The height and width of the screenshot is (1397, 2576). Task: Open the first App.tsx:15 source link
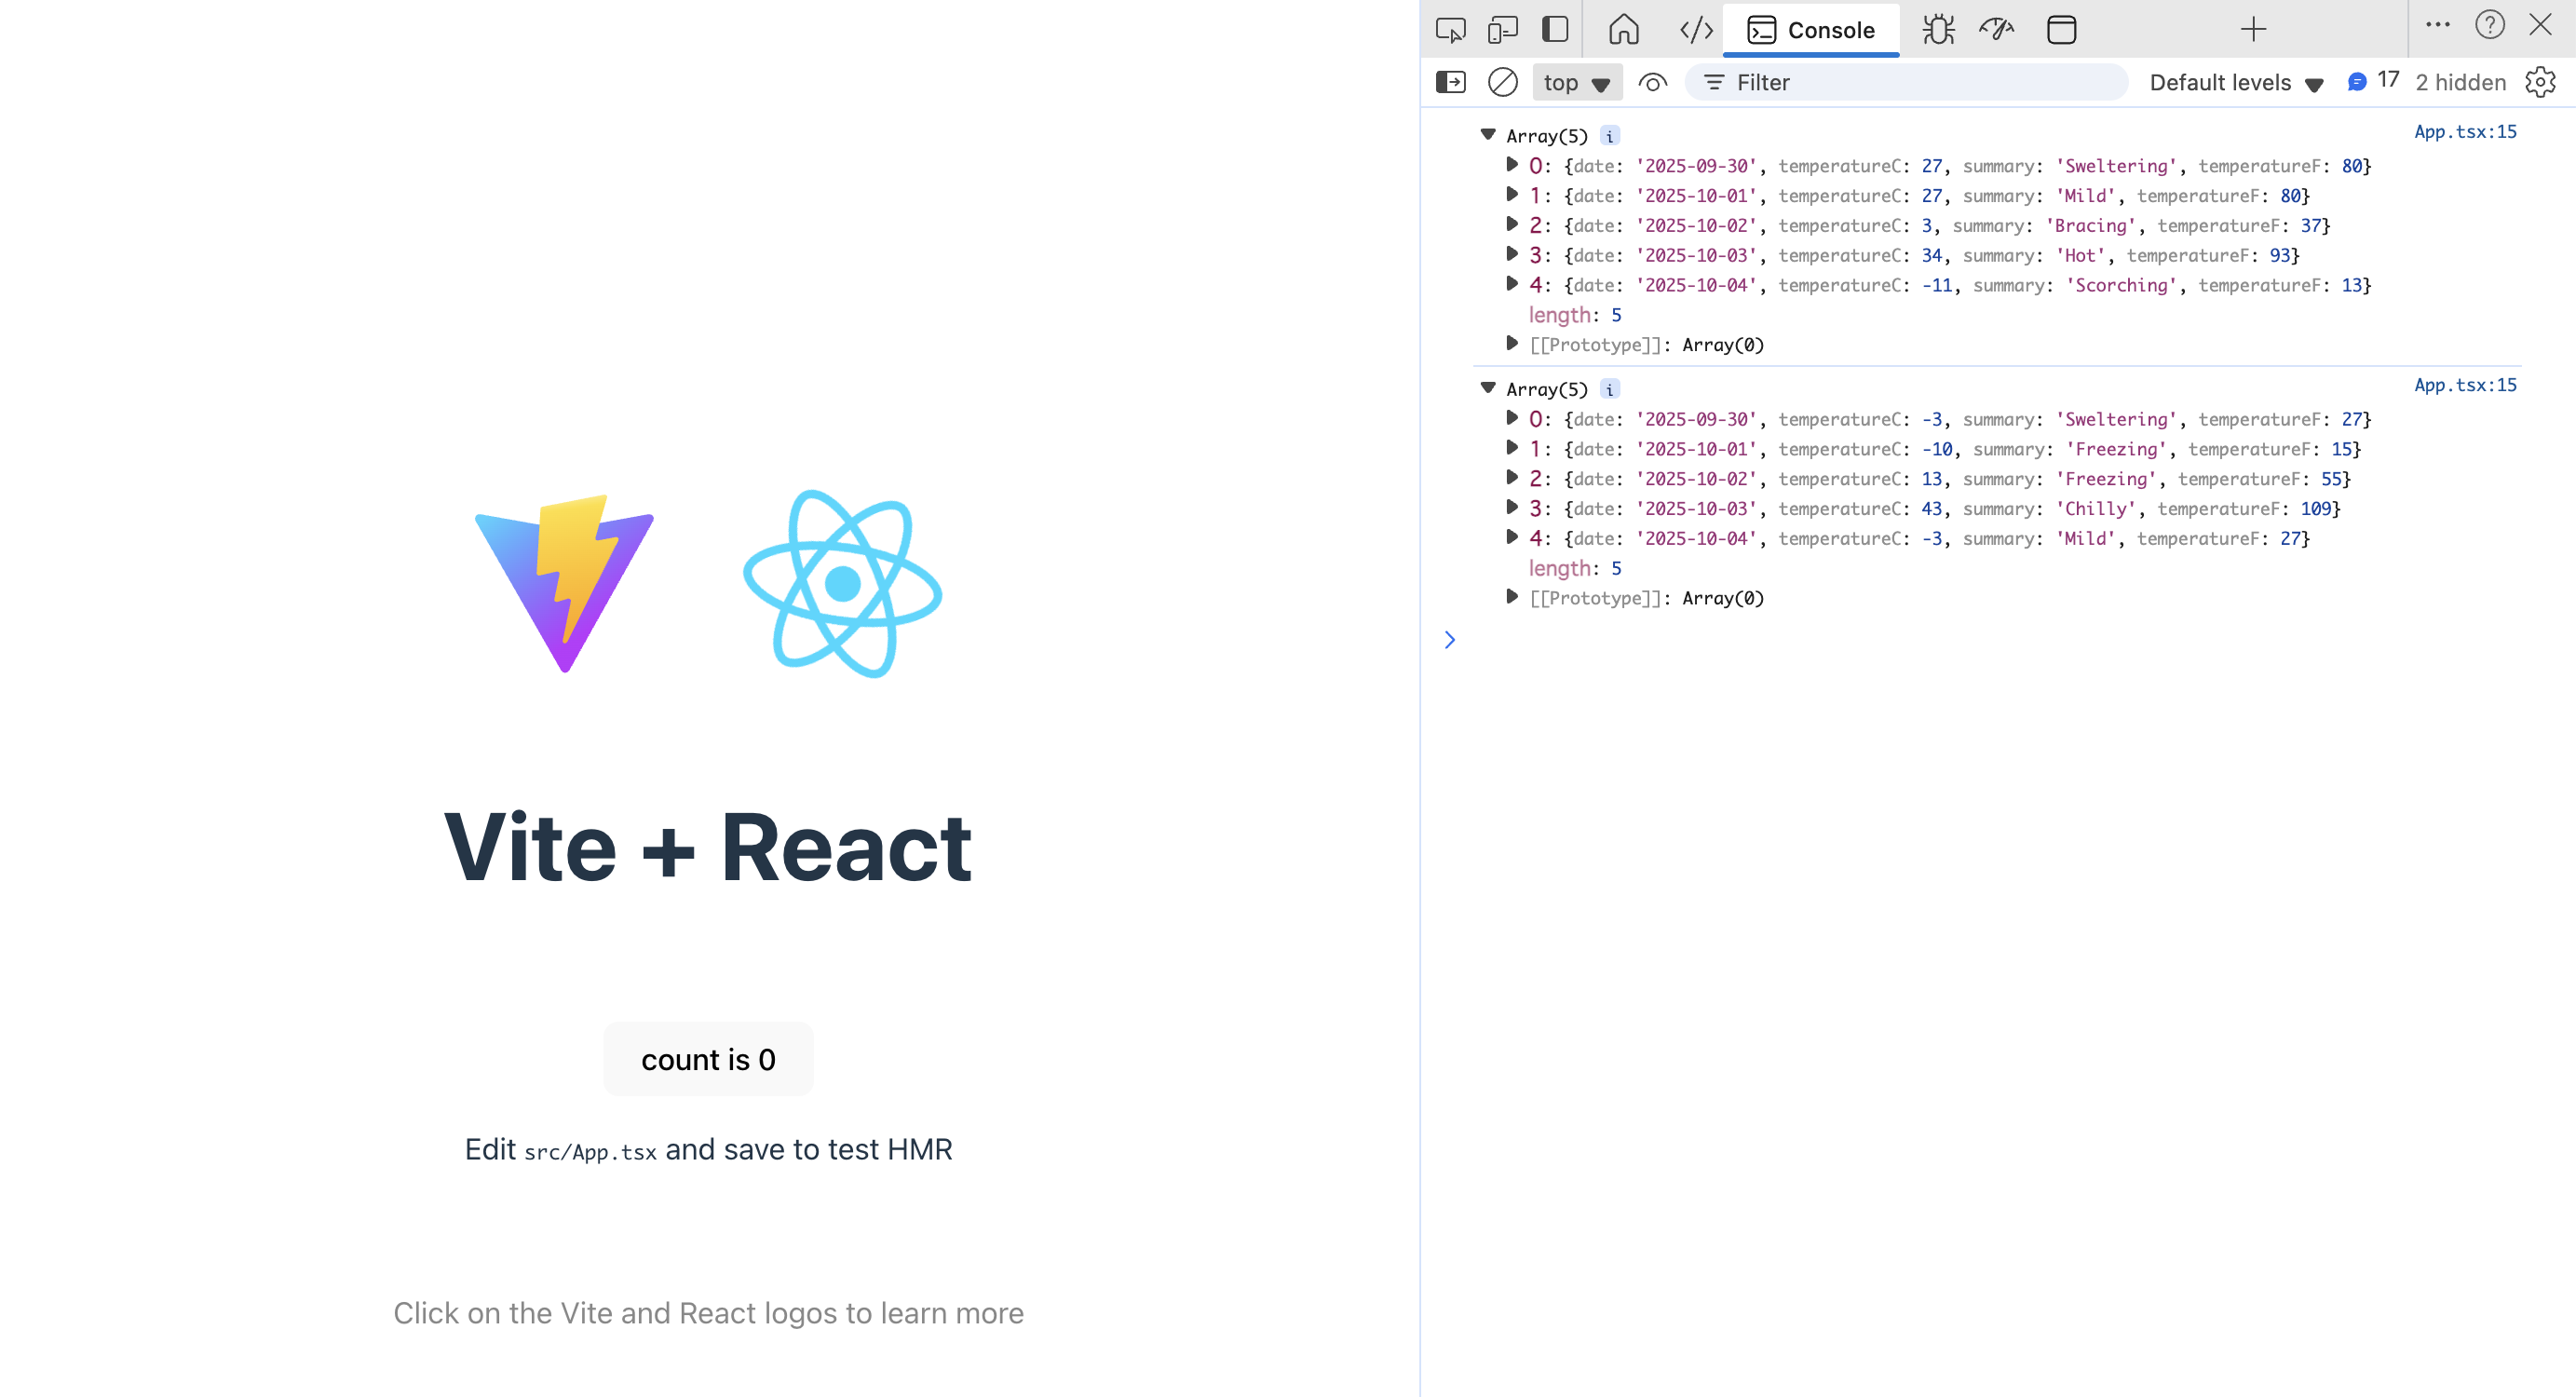pos(2464,132)
